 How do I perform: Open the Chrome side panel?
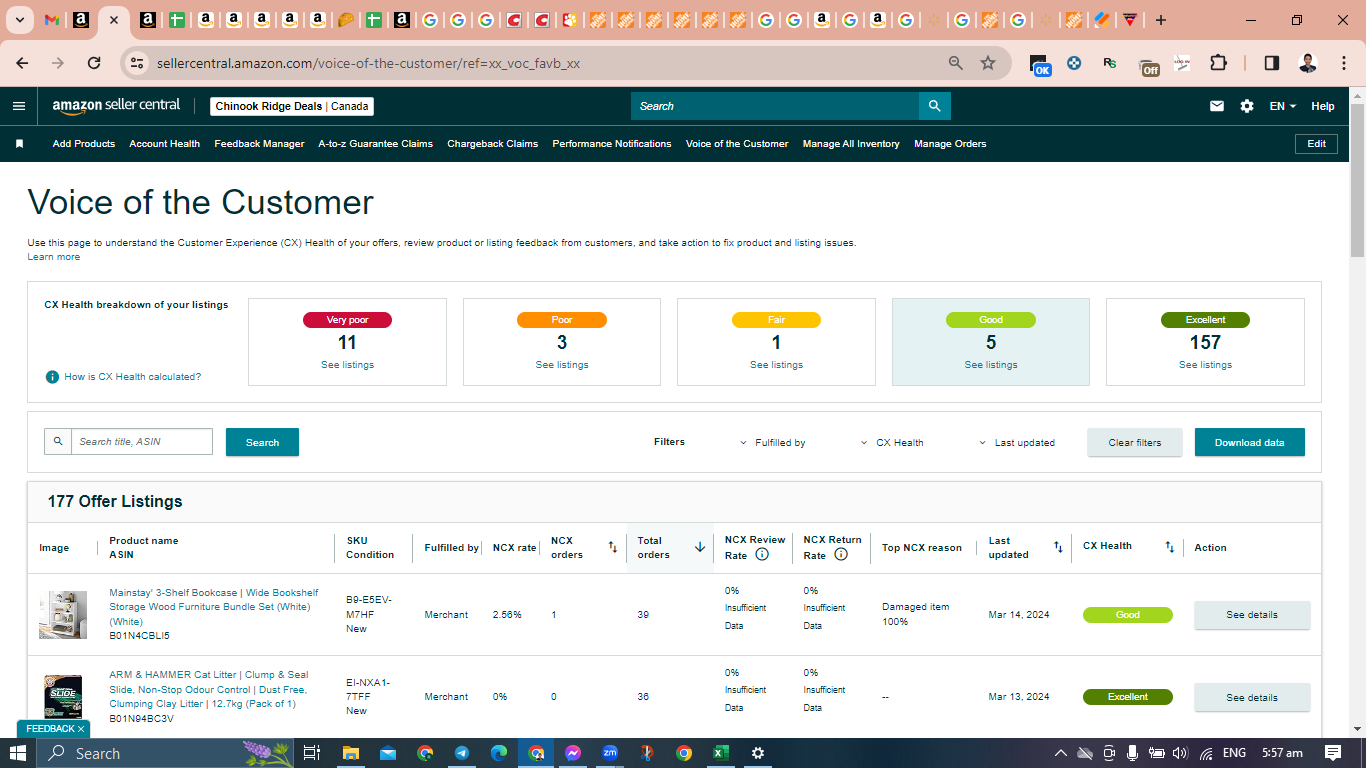click(x=1272, y=63)
